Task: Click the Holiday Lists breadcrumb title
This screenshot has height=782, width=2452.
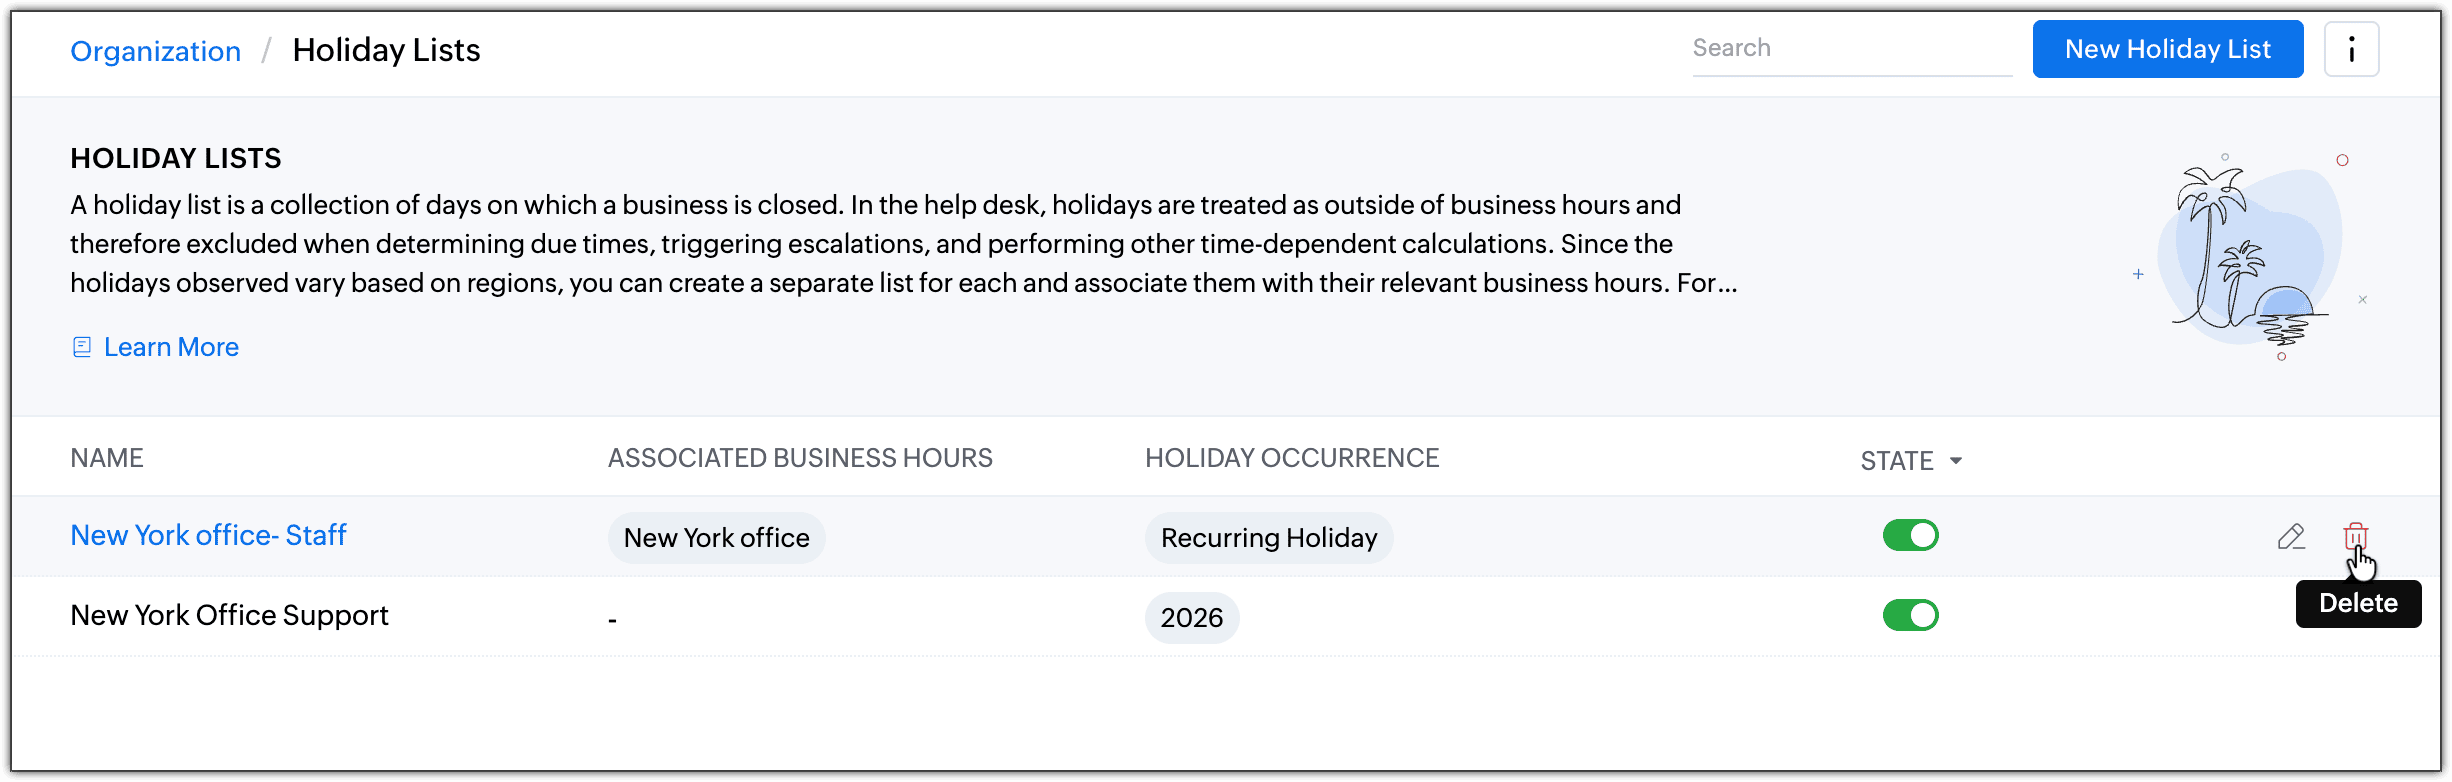Action: pos(386,50)
